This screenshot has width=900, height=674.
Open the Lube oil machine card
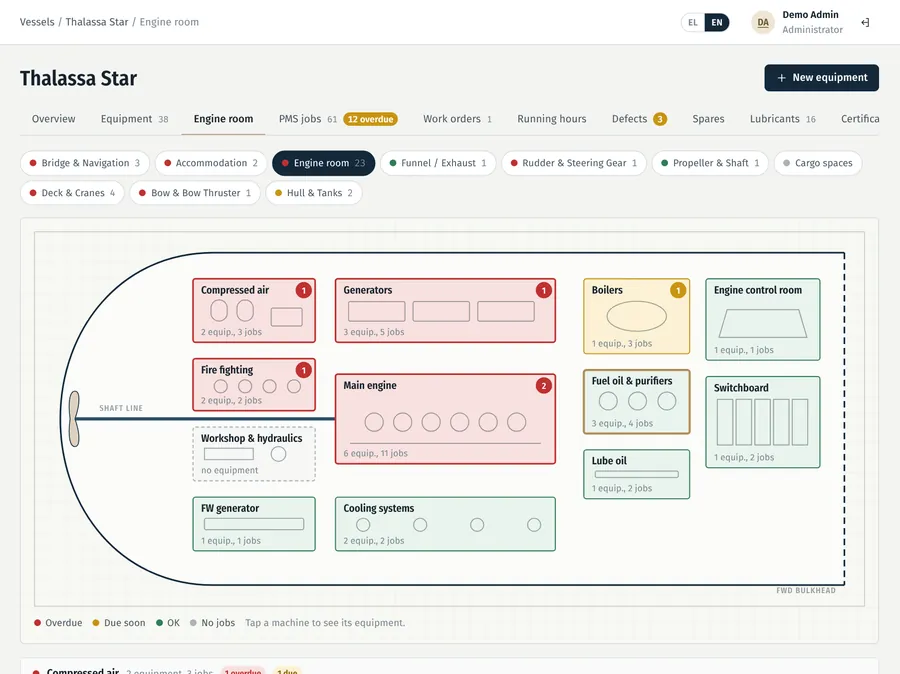[637, 474]
